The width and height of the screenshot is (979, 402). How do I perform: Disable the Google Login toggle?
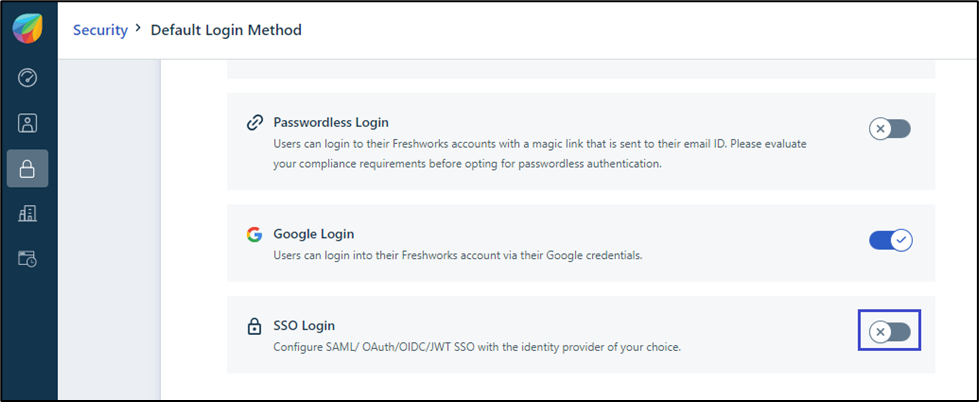click(889, 240)
